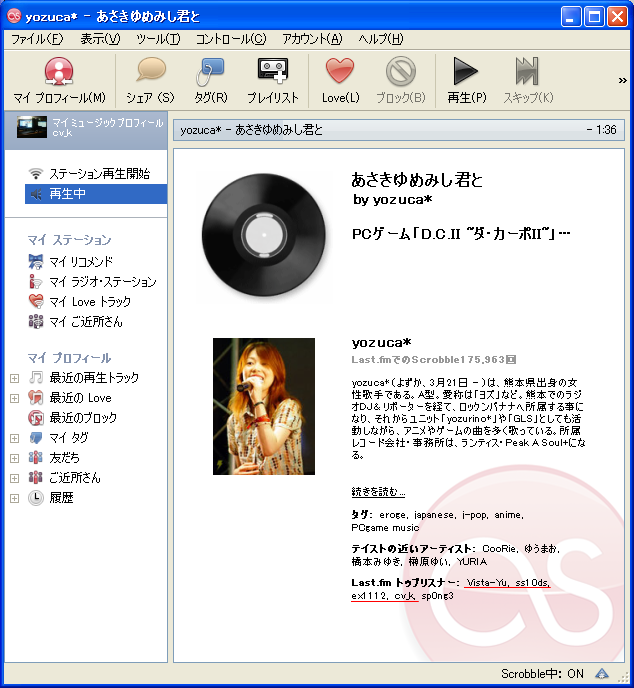Skip track with the スキップ icon
This screenshot has height=688, width=634.
(527, 71)
